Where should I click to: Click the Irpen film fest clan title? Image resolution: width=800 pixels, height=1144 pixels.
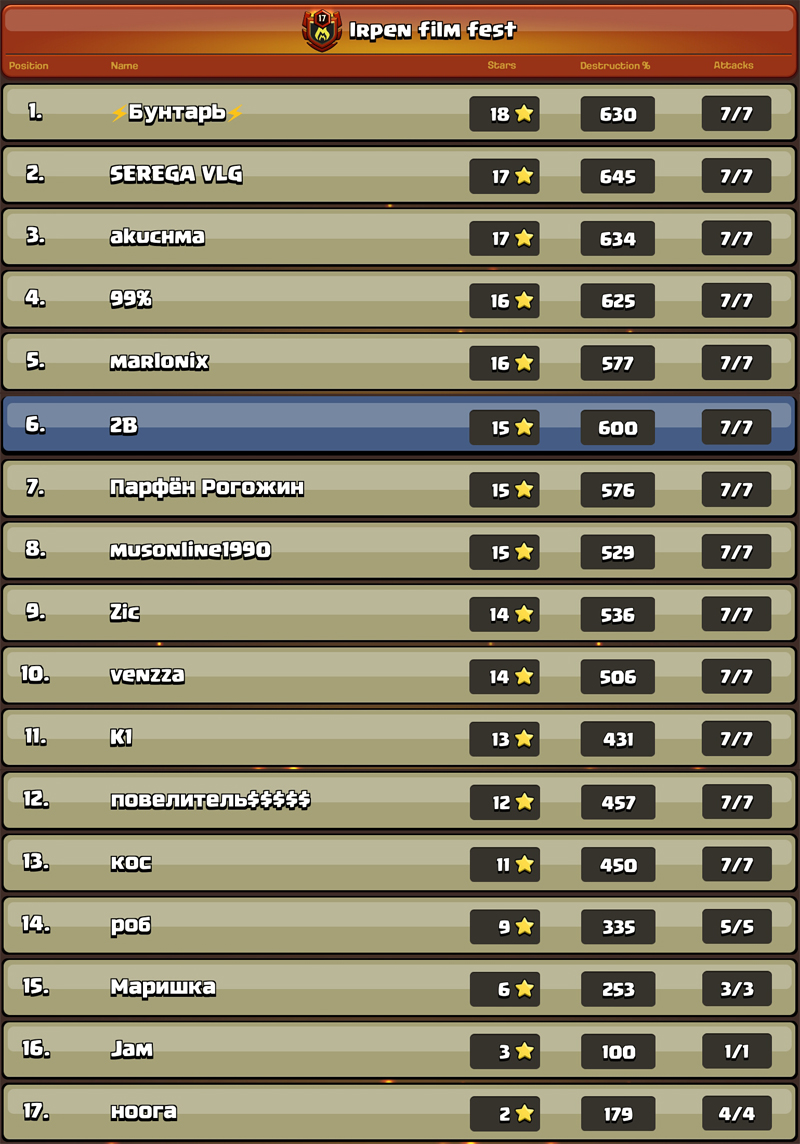[432, 30]
